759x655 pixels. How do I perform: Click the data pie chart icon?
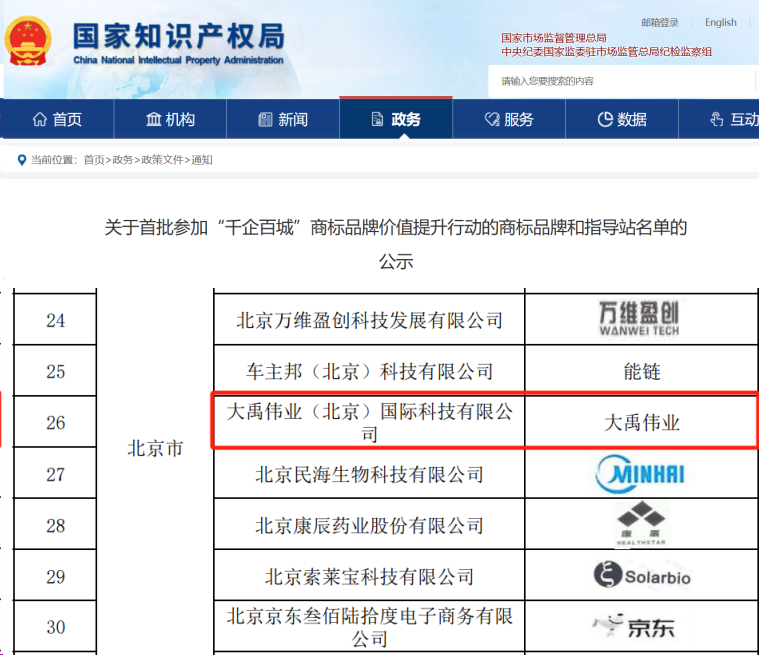click(605, 119)
